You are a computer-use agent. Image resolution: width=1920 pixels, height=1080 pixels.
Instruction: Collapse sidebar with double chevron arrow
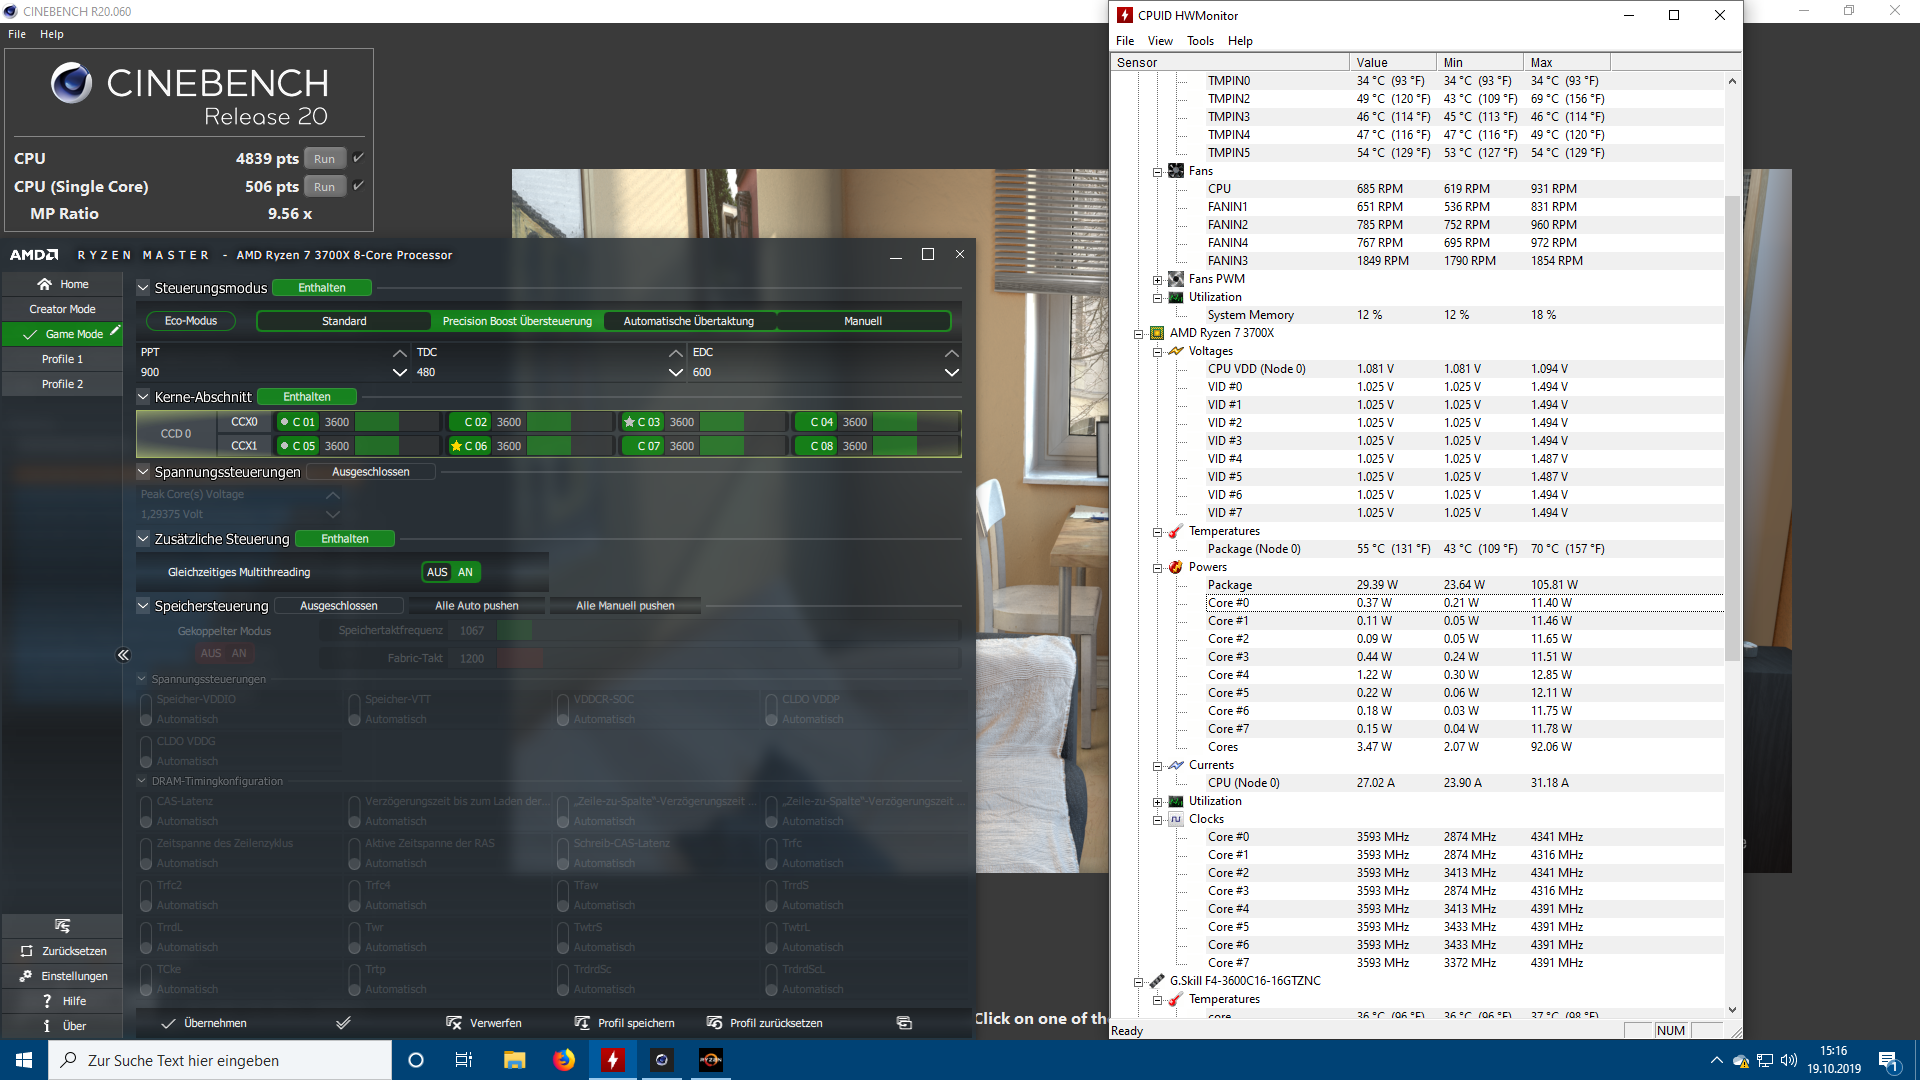(x=123, y=655)
